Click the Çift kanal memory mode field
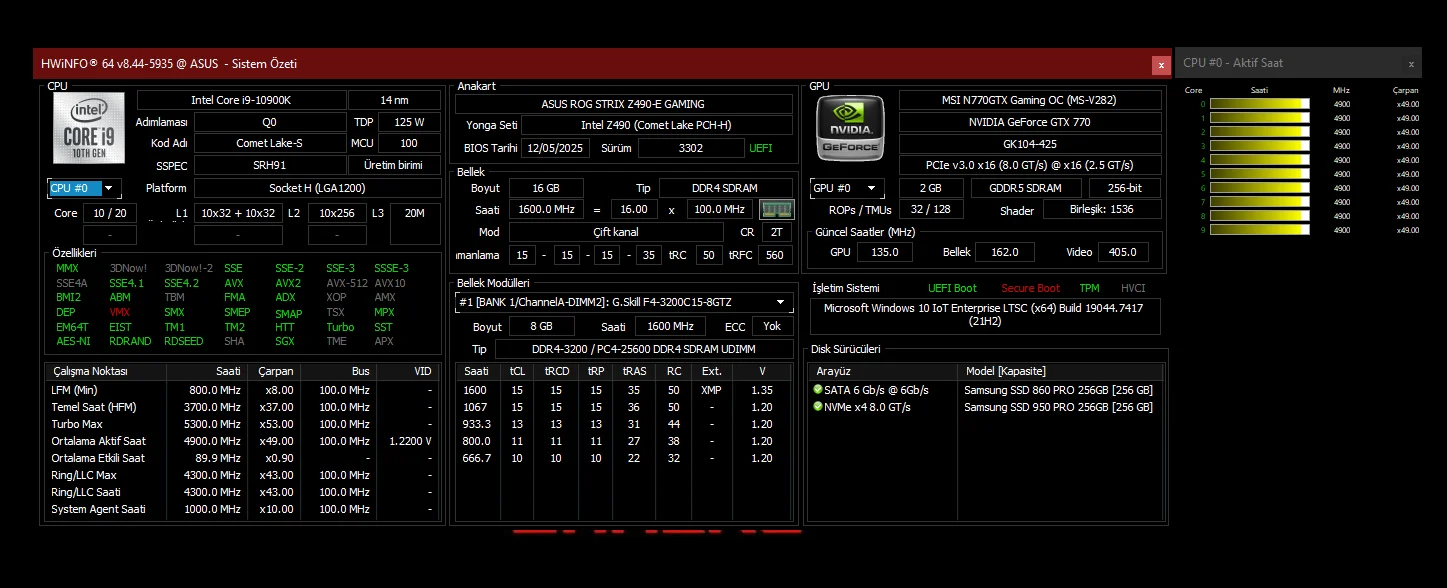This screenshot has height=588, width=1447. (616, 232)
